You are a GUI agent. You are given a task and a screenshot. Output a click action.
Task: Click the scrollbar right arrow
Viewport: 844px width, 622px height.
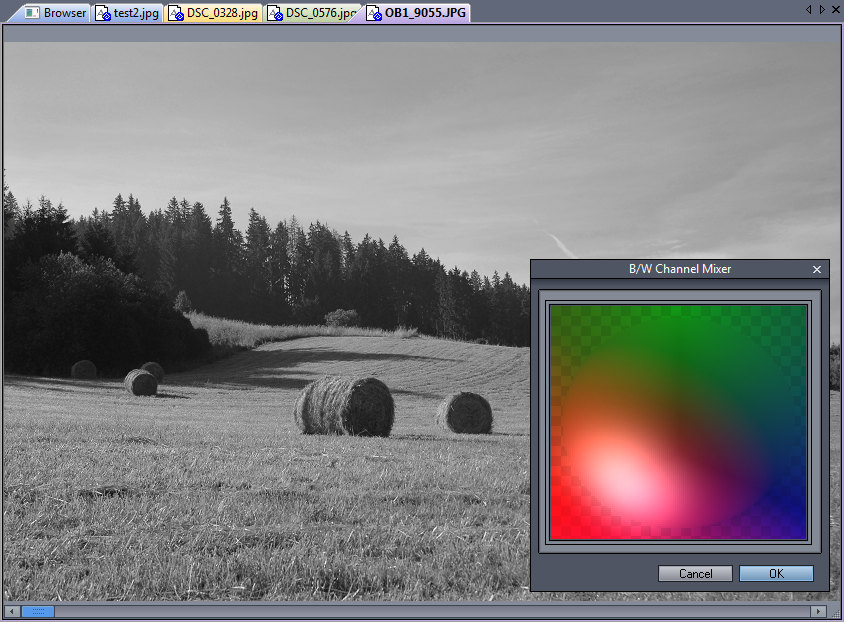click(x=818, y=612)
